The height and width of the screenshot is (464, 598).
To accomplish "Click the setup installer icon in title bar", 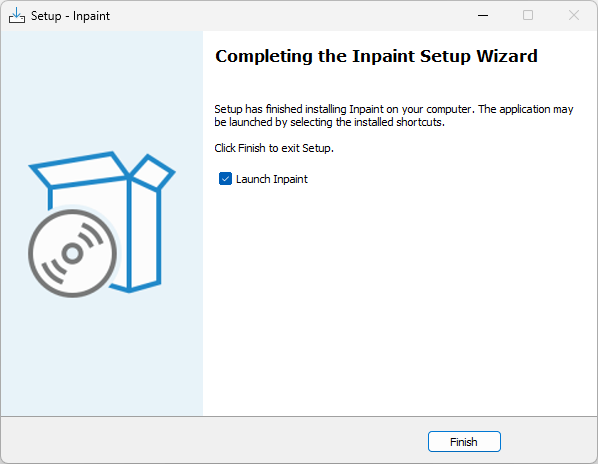I will point(17,16).
